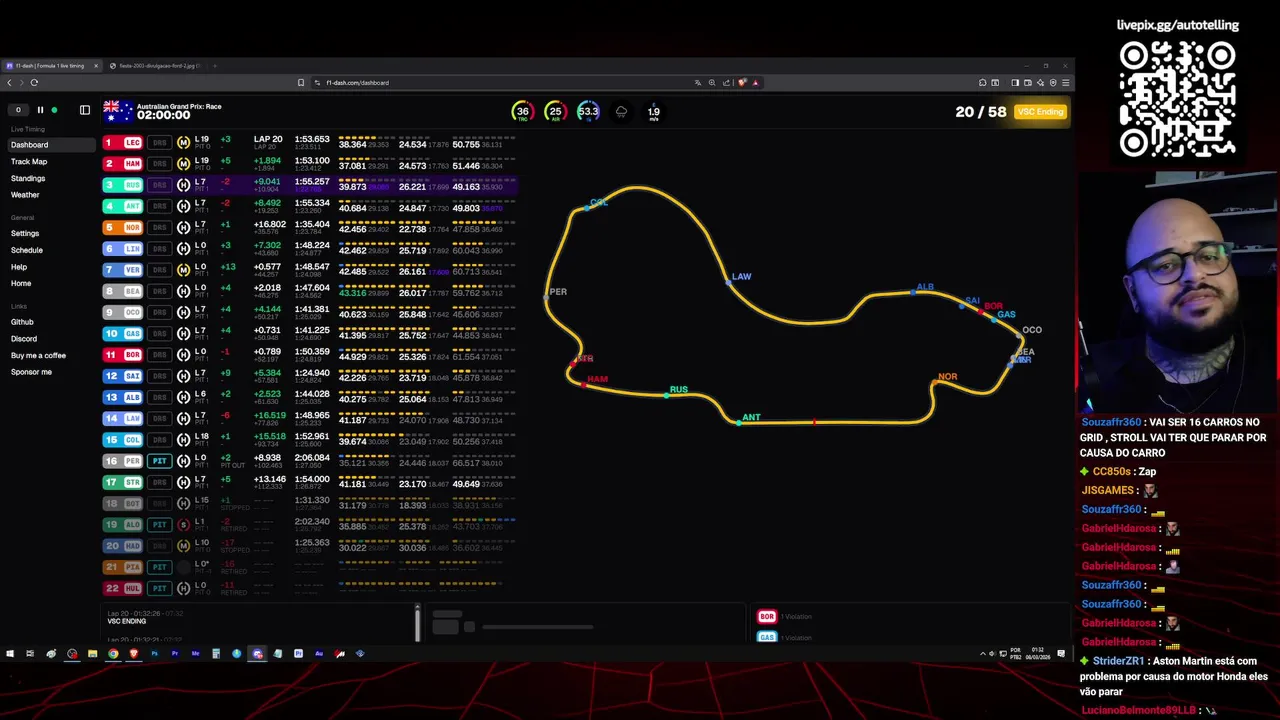Open the Help page
The width and height of the screenshot is (1280, 720).
(19, 267)
